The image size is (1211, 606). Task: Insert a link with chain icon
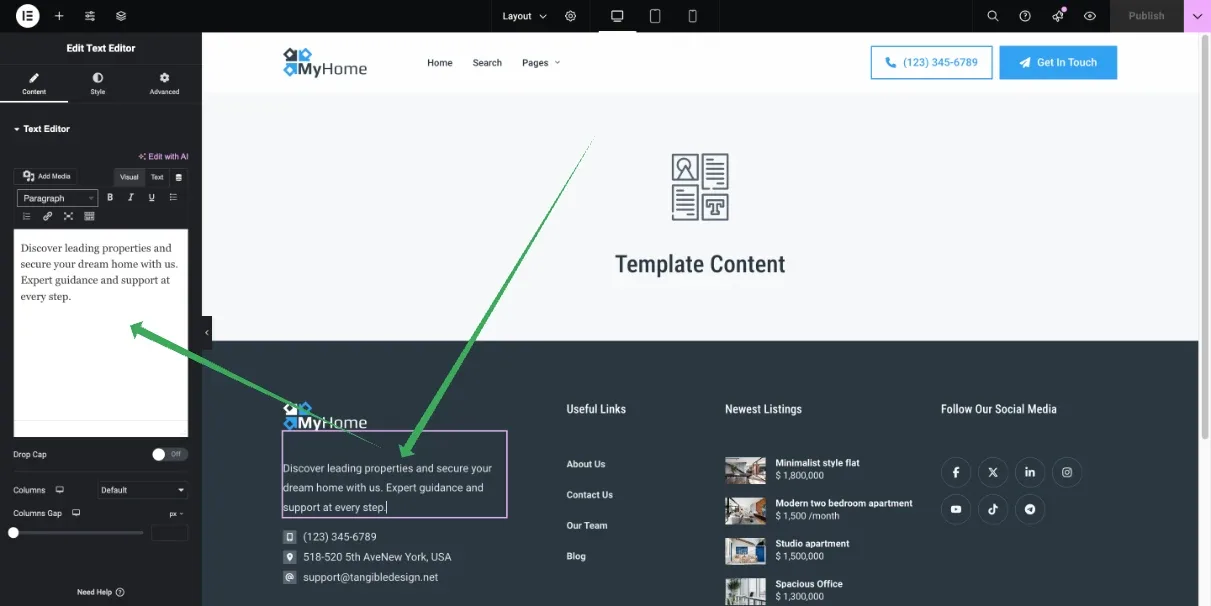coord(47,216)
